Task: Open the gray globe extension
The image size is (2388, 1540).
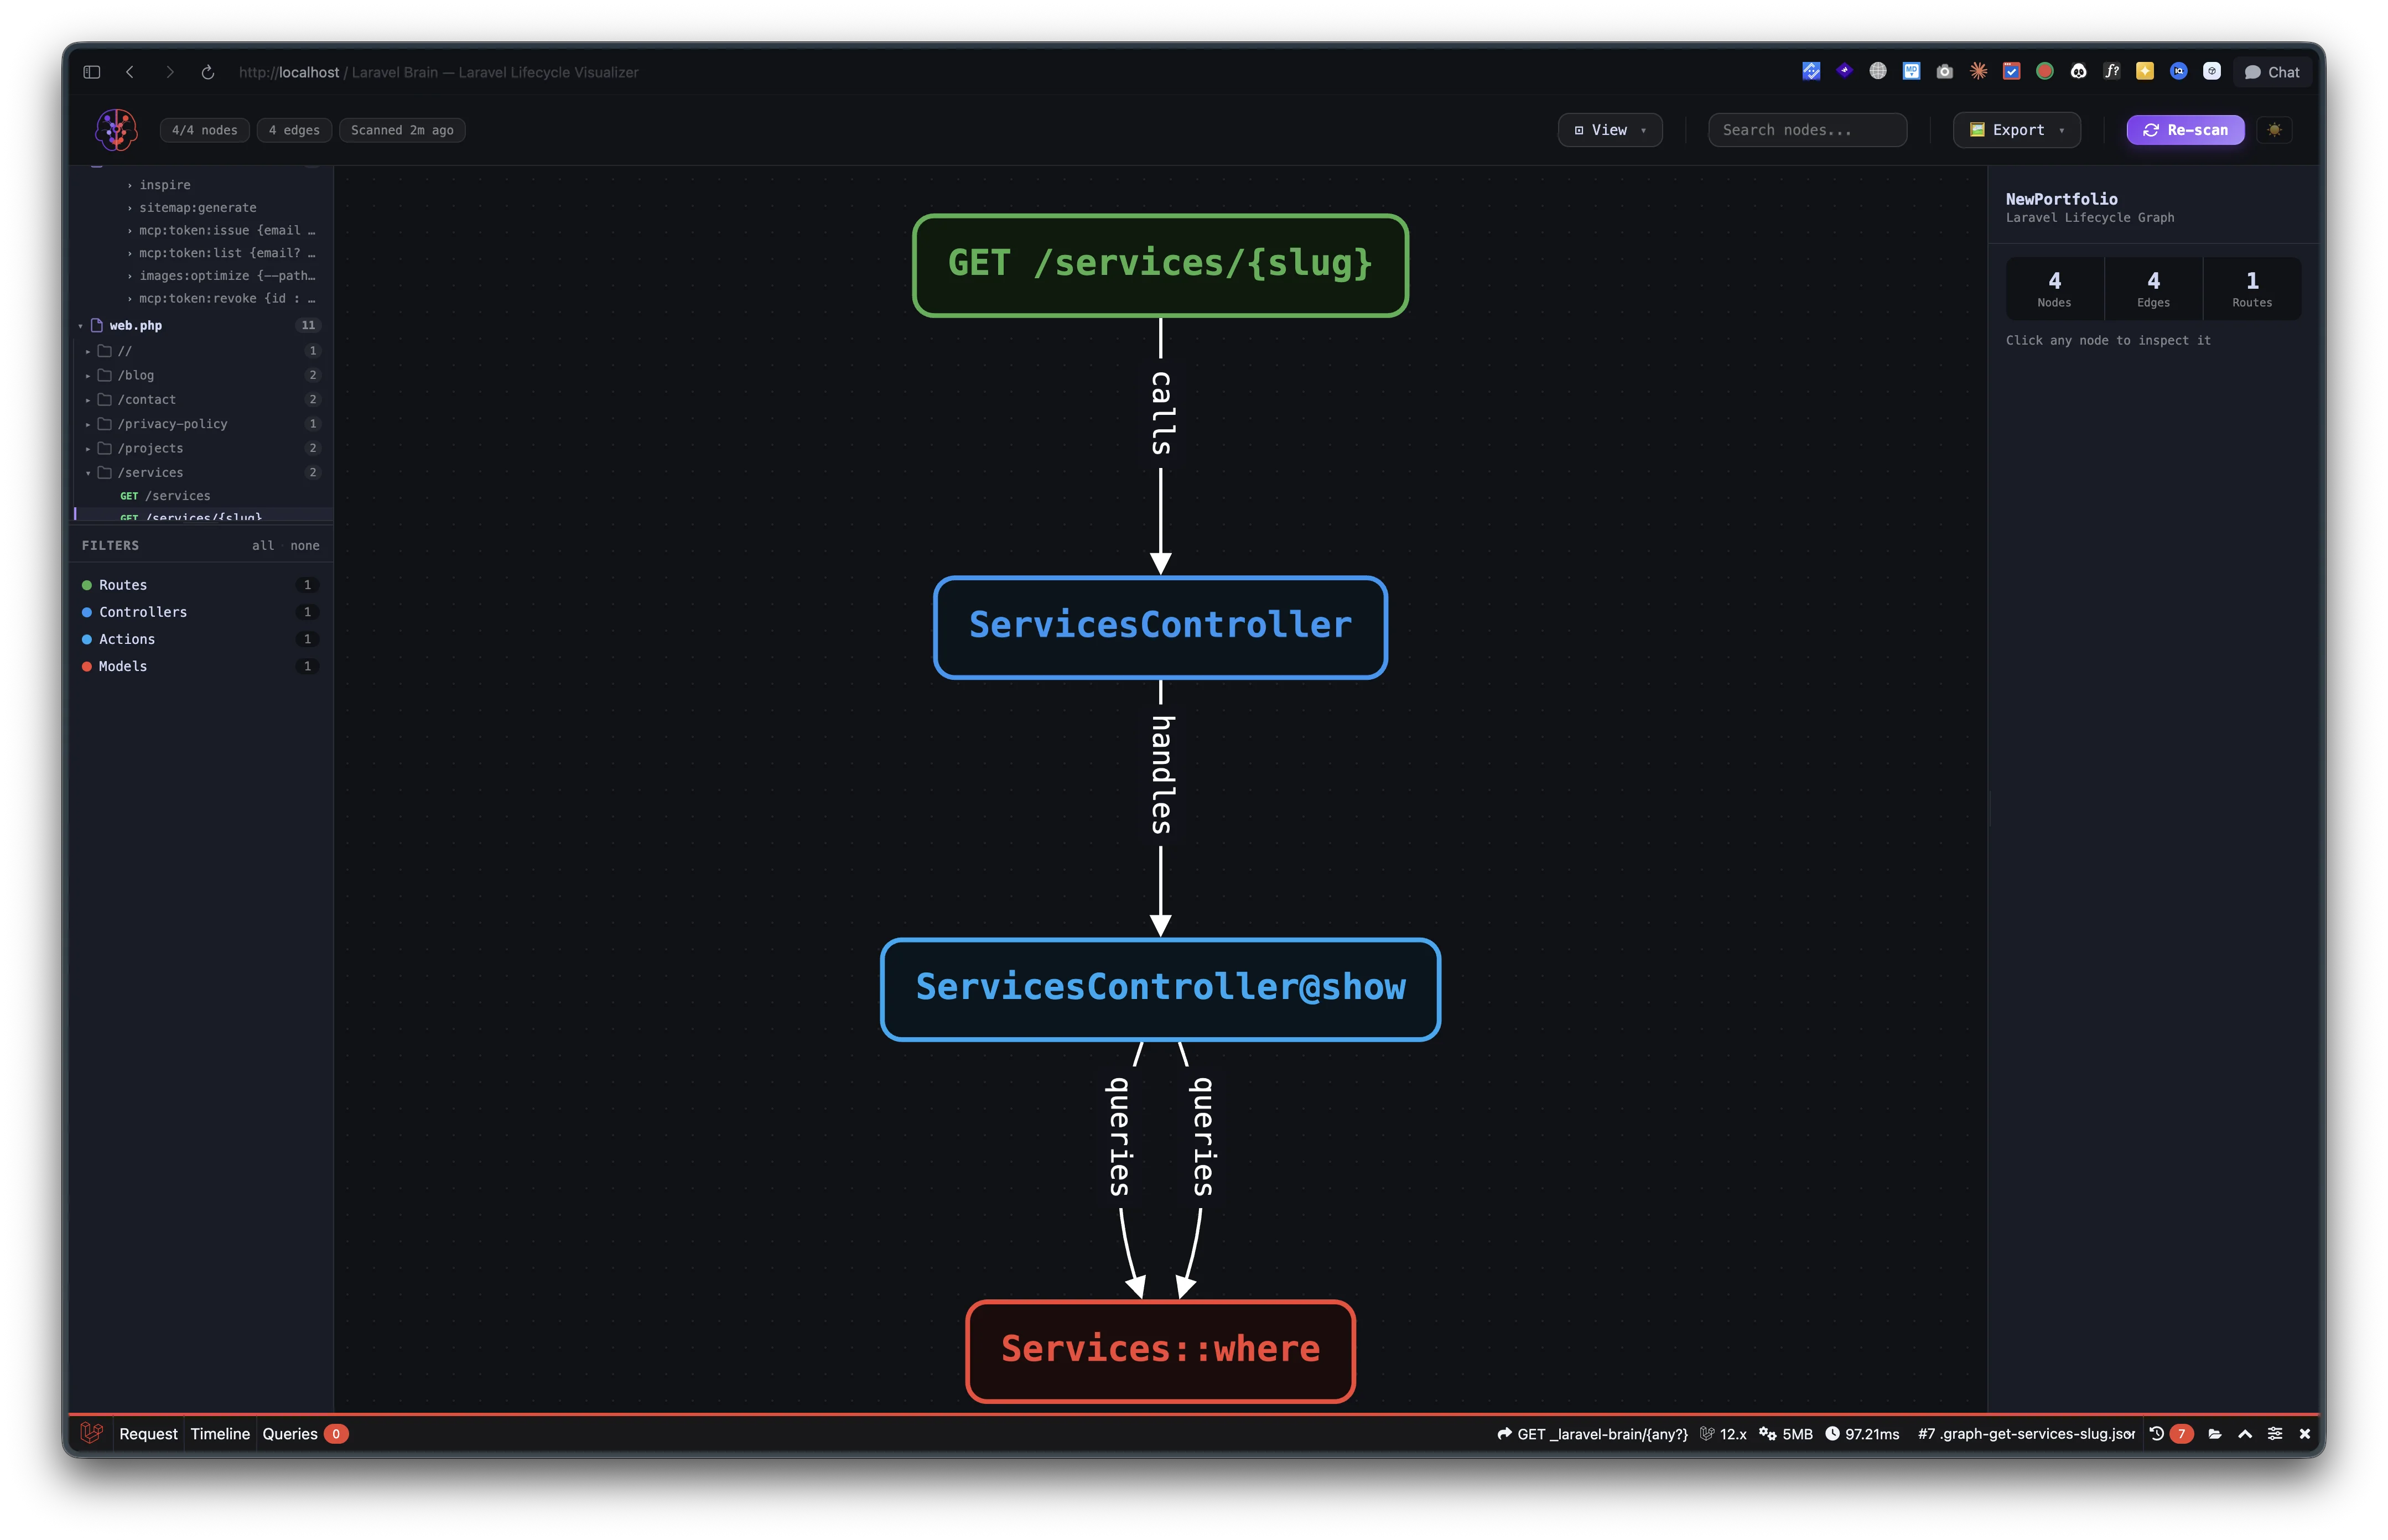Action: (1878, 71)
